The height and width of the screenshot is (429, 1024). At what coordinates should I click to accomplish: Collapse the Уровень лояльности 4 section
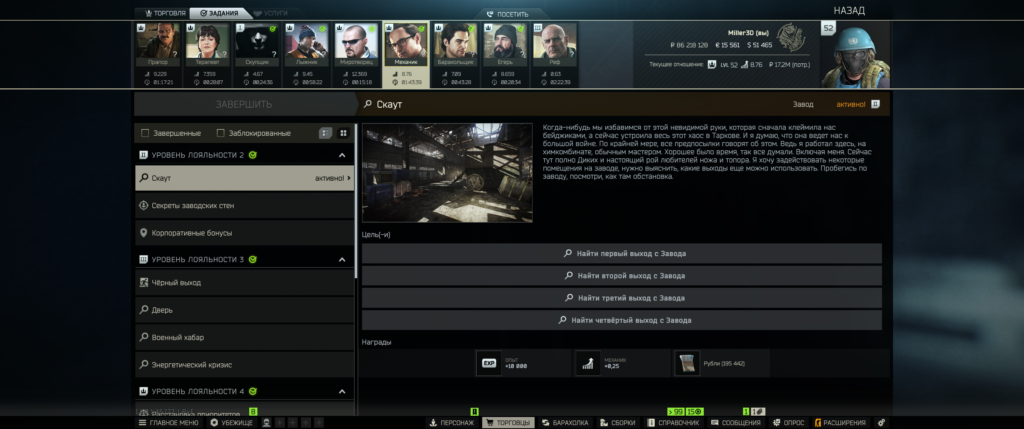click(x=342, y=392)
